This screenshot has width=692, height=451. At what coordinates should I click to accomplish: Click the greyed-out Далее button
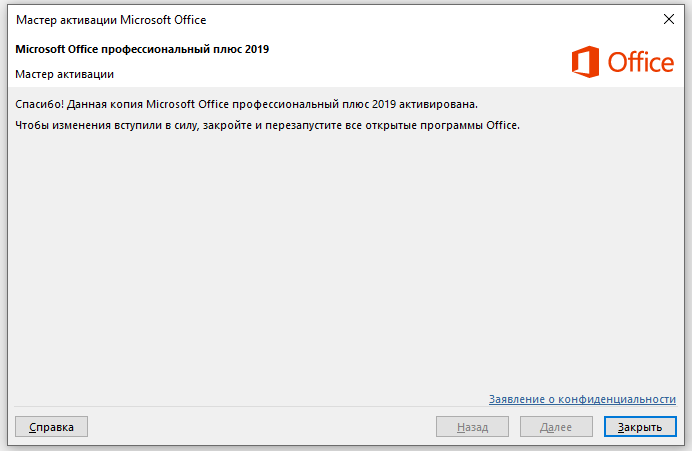pos(556,427)
